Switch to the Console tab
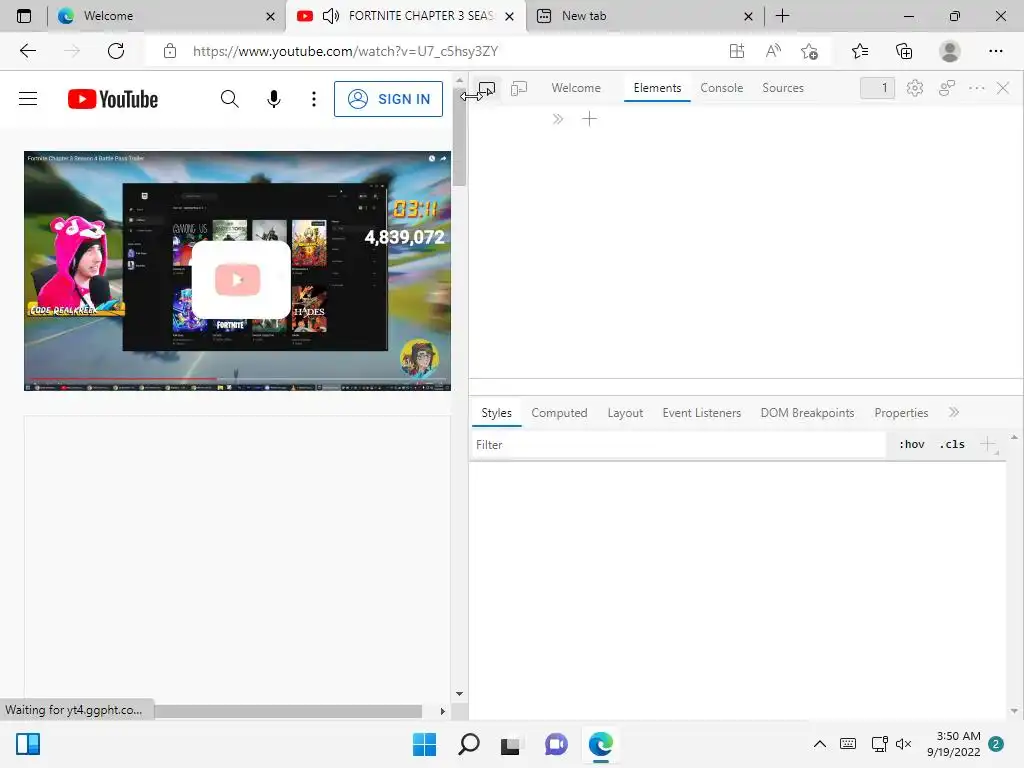Viewport: 1024px width, 768px height. point(722,88)
